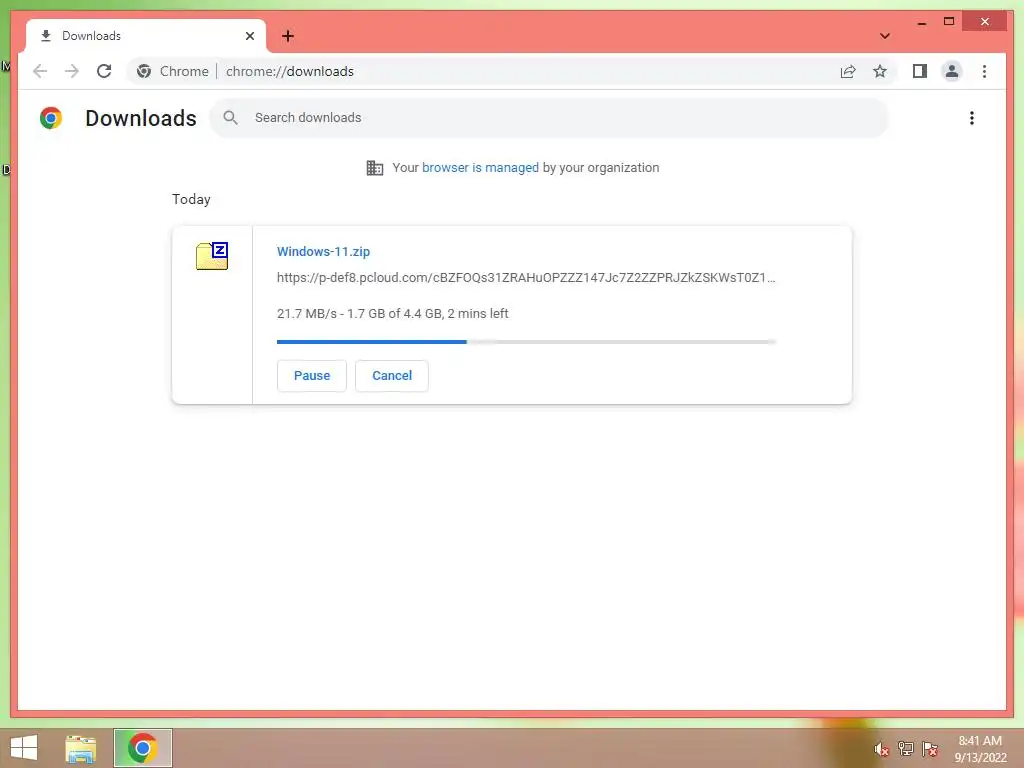Share this page using the share icon
Screen dimensions: 1024x768
pyautogui.click(x=848, y=71)
